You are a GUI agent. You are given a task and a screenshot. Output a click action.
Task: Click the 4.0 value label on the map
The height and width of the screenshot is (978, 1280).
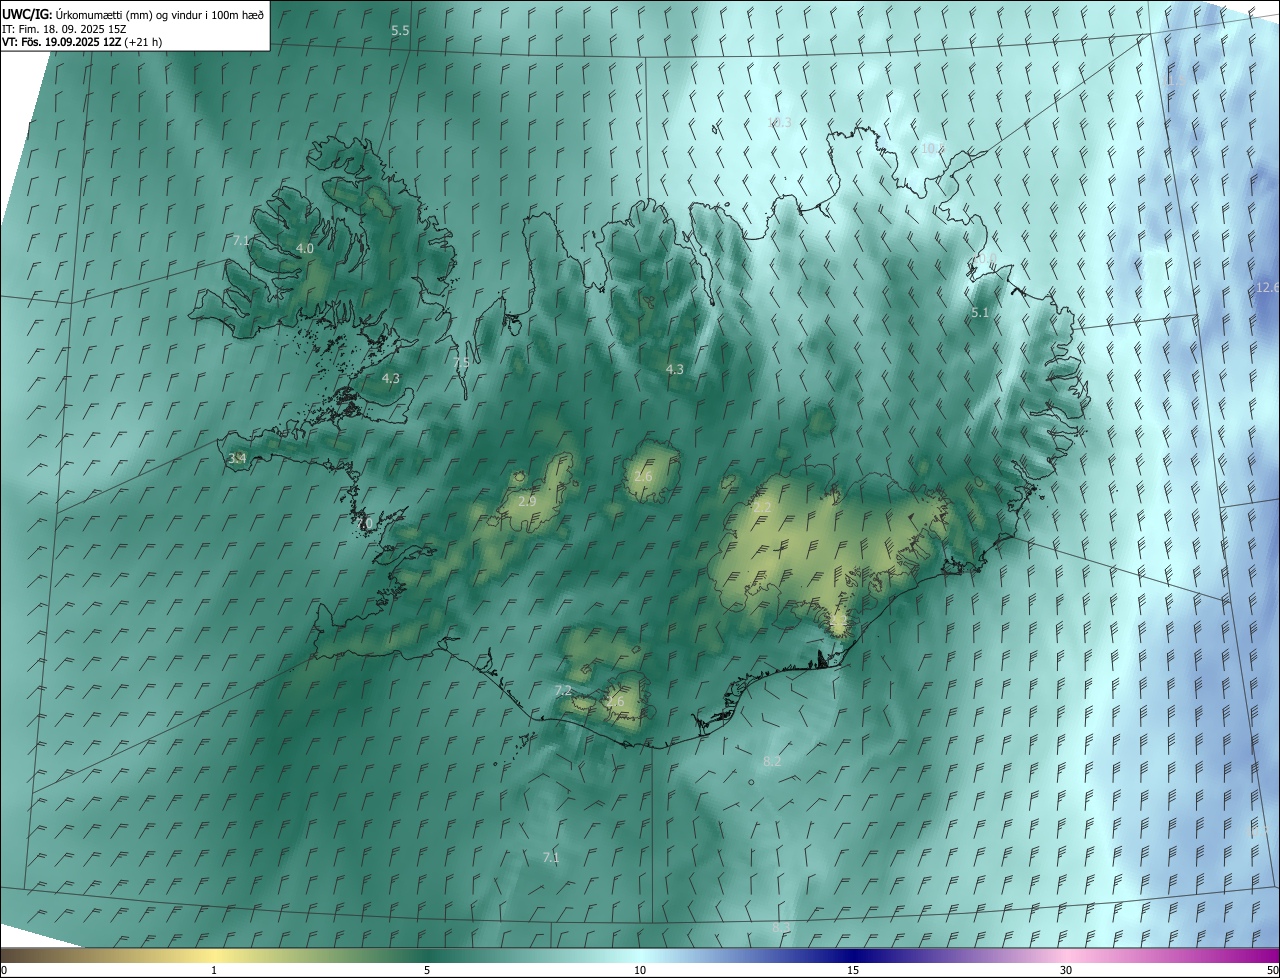point(305,248)
